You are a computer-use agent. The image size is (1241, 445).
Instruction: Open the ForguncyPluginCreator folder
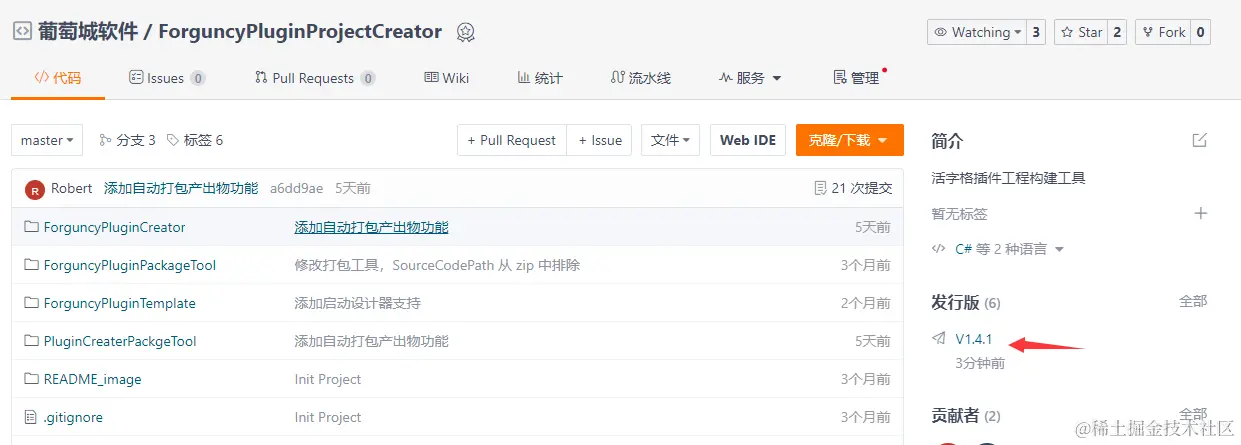point(115,227)
